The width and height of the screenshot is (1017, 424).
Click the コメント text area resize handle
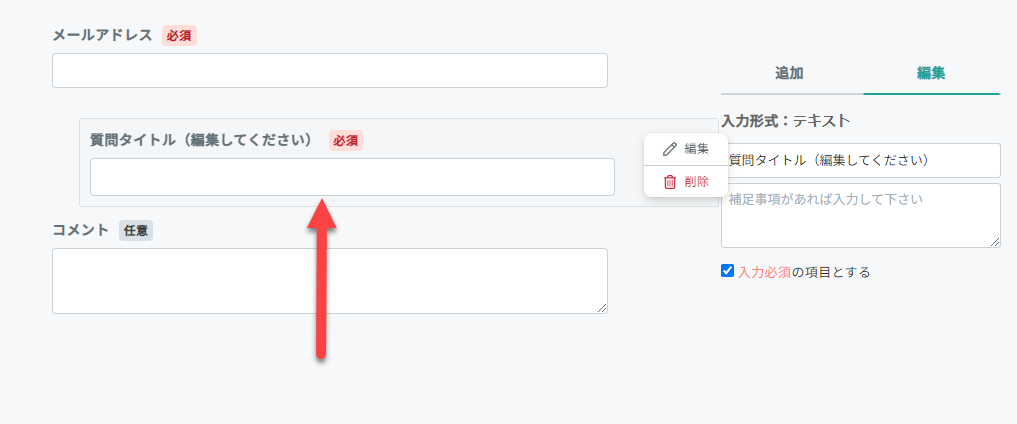tap(602, 308)
